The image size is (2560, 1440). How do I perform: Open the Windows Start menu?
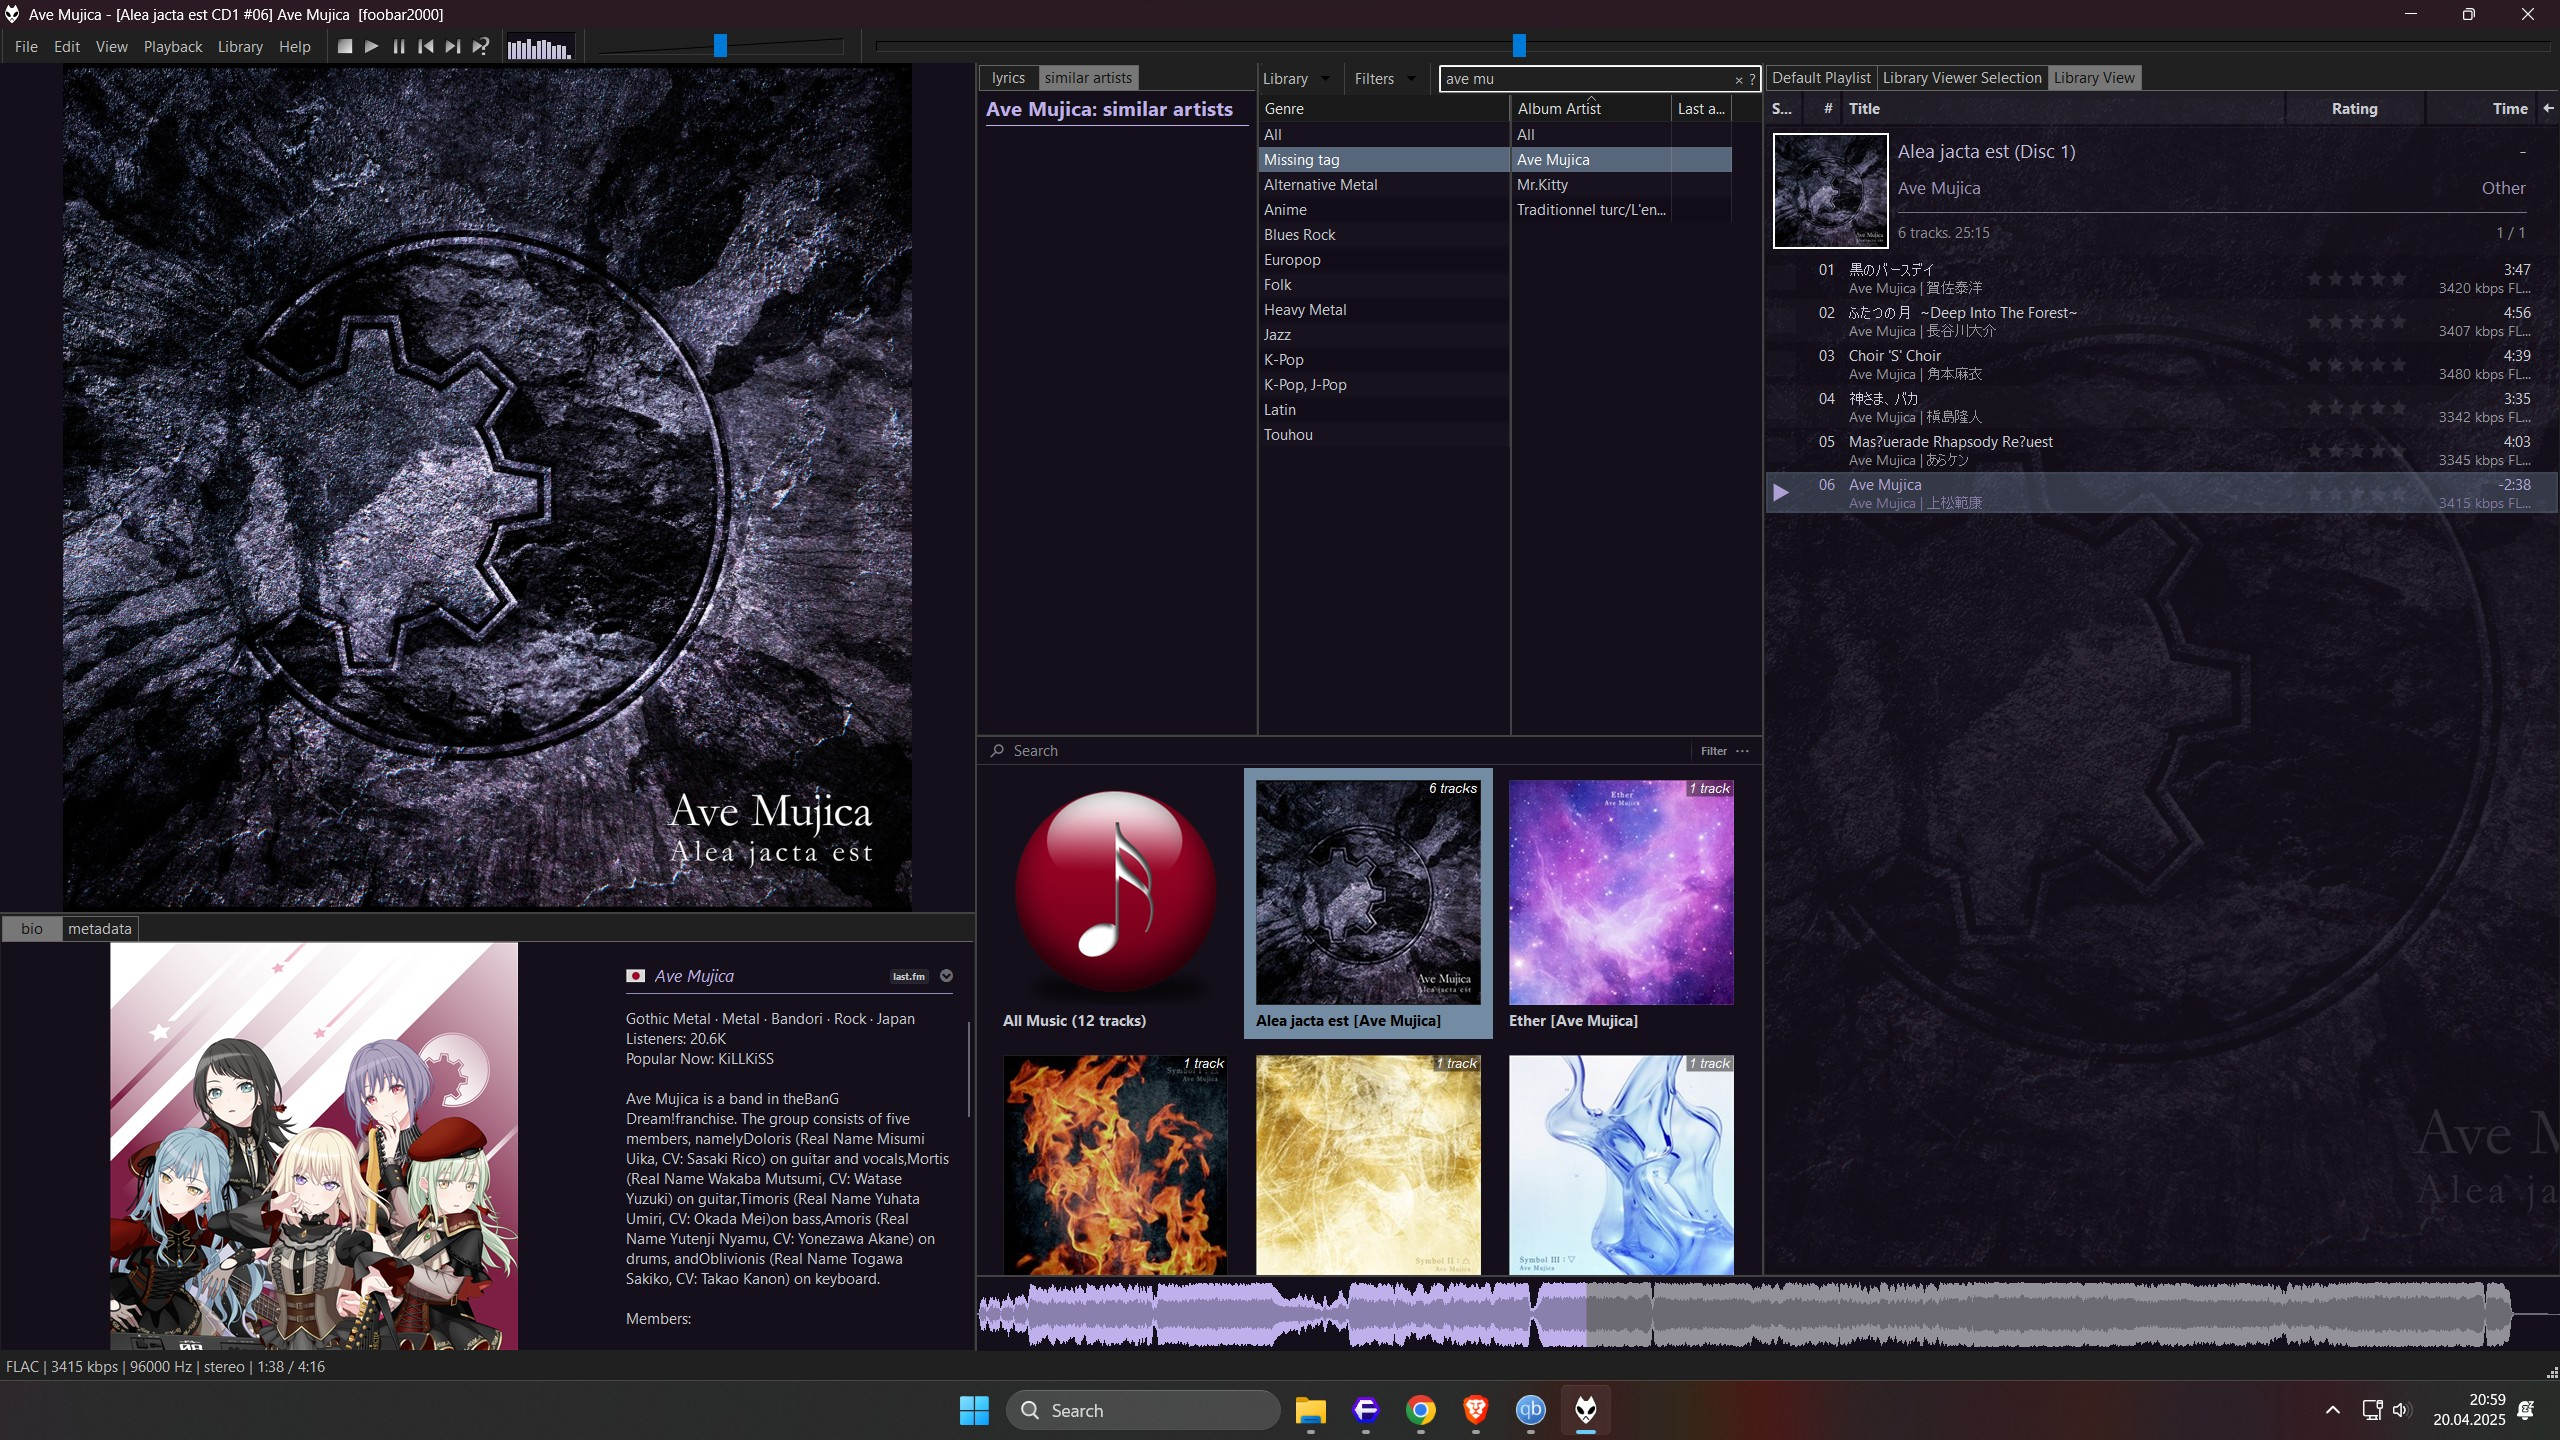[974, 1410]
